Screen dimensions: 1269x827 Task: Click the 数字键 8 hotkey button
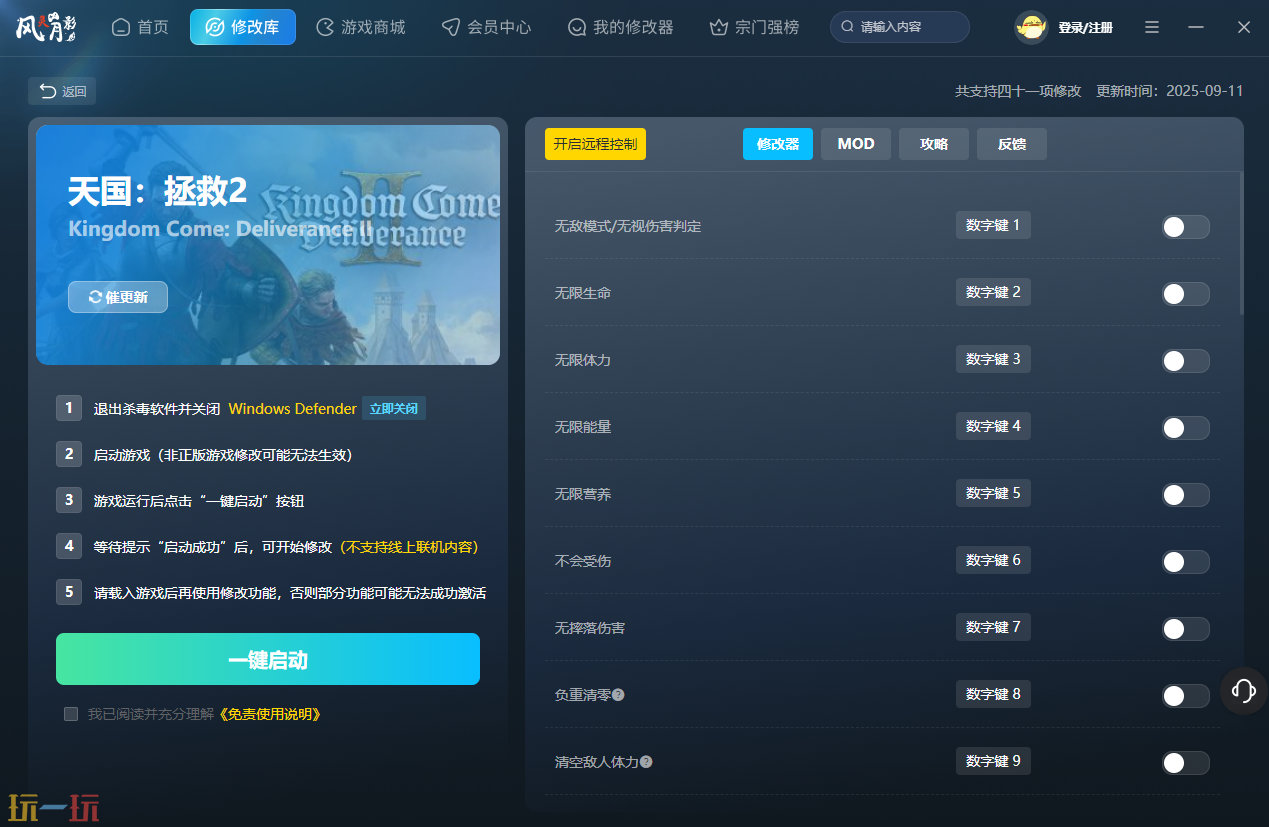[993, 694]
